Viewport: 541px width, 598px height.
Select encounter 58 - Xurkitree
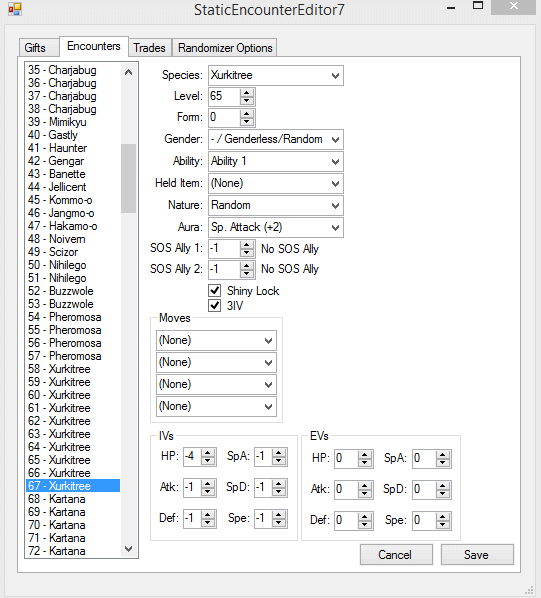(73, 369)
